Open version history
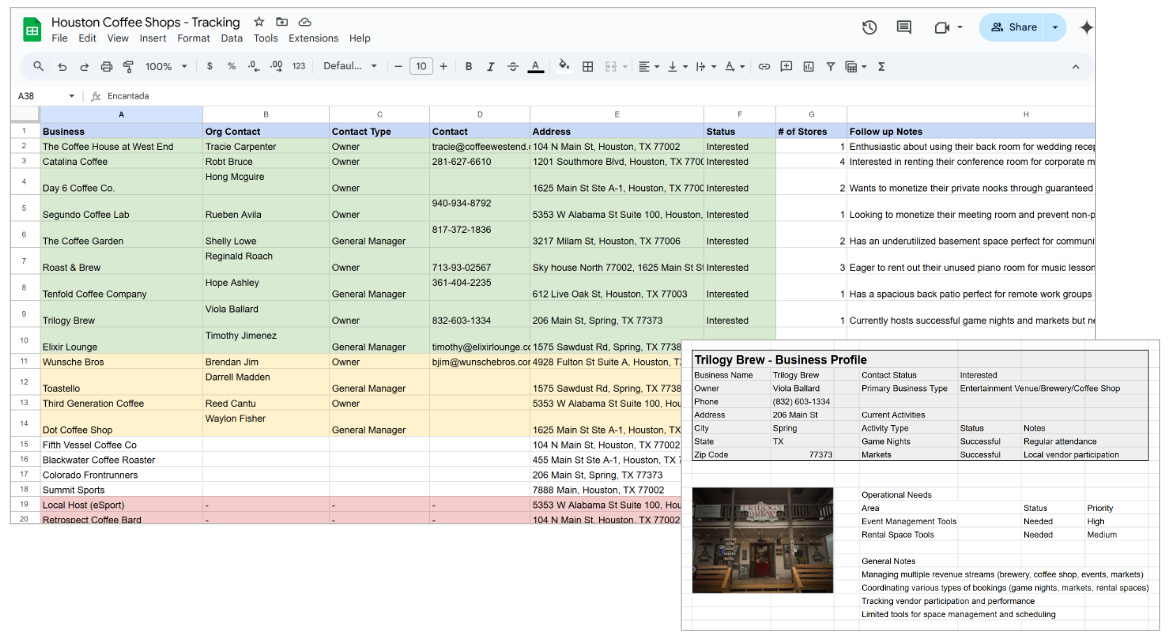This screenshot has width=1170, height=638. (869, 28)
